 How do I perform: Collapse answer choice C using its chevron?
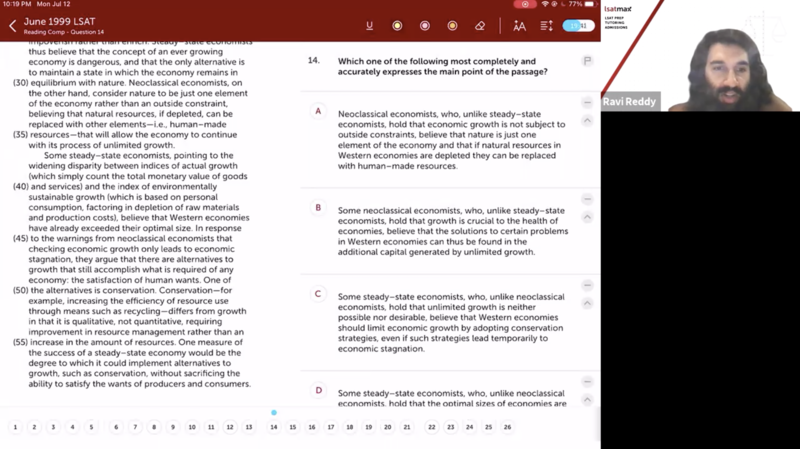click(588, 303)
